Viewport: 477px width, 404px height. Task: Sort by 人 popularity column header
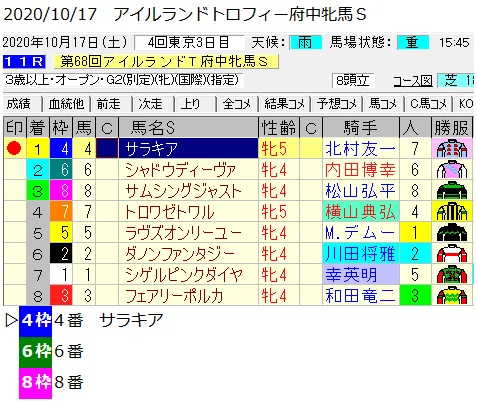(x=415, y=127)
